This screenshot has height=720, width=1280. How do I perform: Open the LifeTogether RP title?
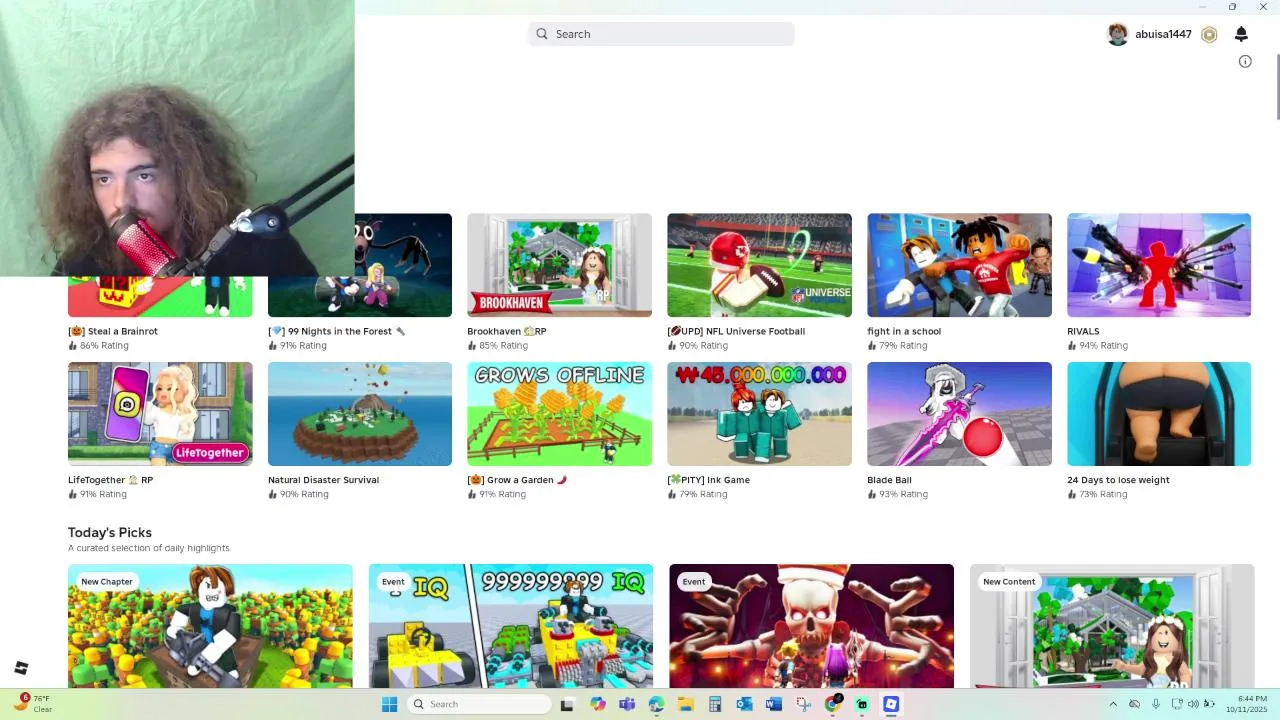pyautogui.click(x=110, y=480)
